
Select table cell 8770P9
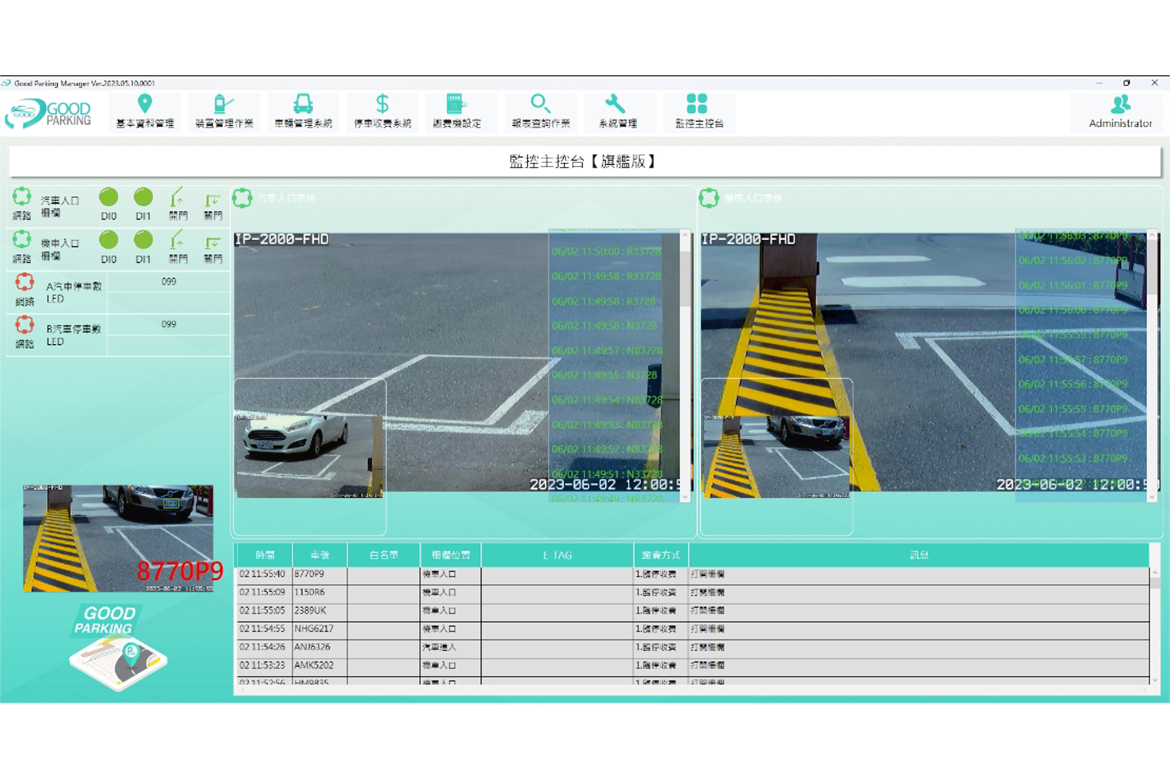click(x=319, y=575)
